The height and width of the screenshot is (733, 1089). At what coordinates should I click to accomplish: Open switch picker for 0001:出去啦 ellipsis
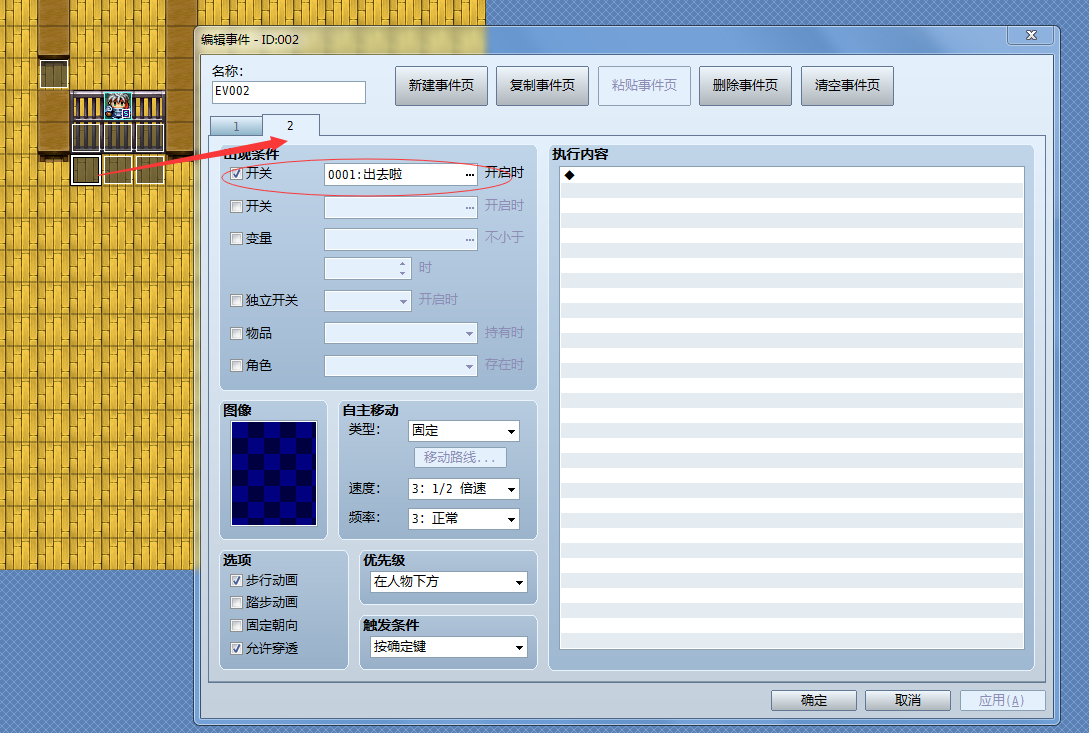point(470,174)
